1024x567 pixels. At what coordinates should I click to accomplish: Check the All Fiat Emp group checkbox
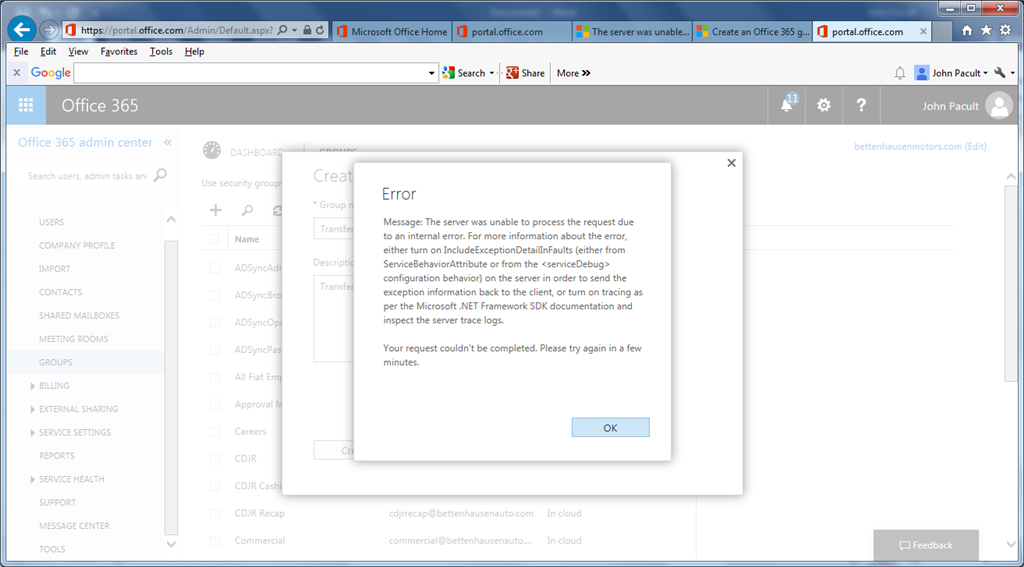215,378
